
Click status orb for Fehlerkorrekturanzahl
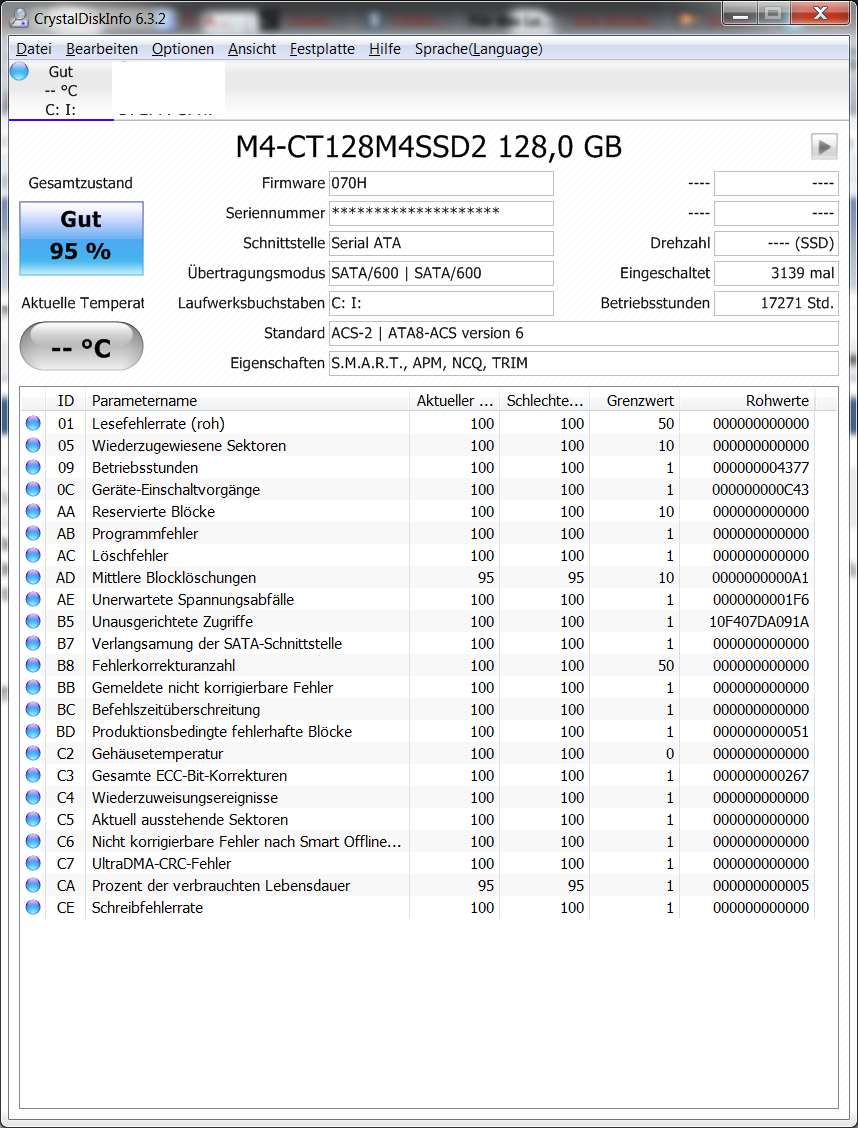pyautogui.click(x=32, y=665)
